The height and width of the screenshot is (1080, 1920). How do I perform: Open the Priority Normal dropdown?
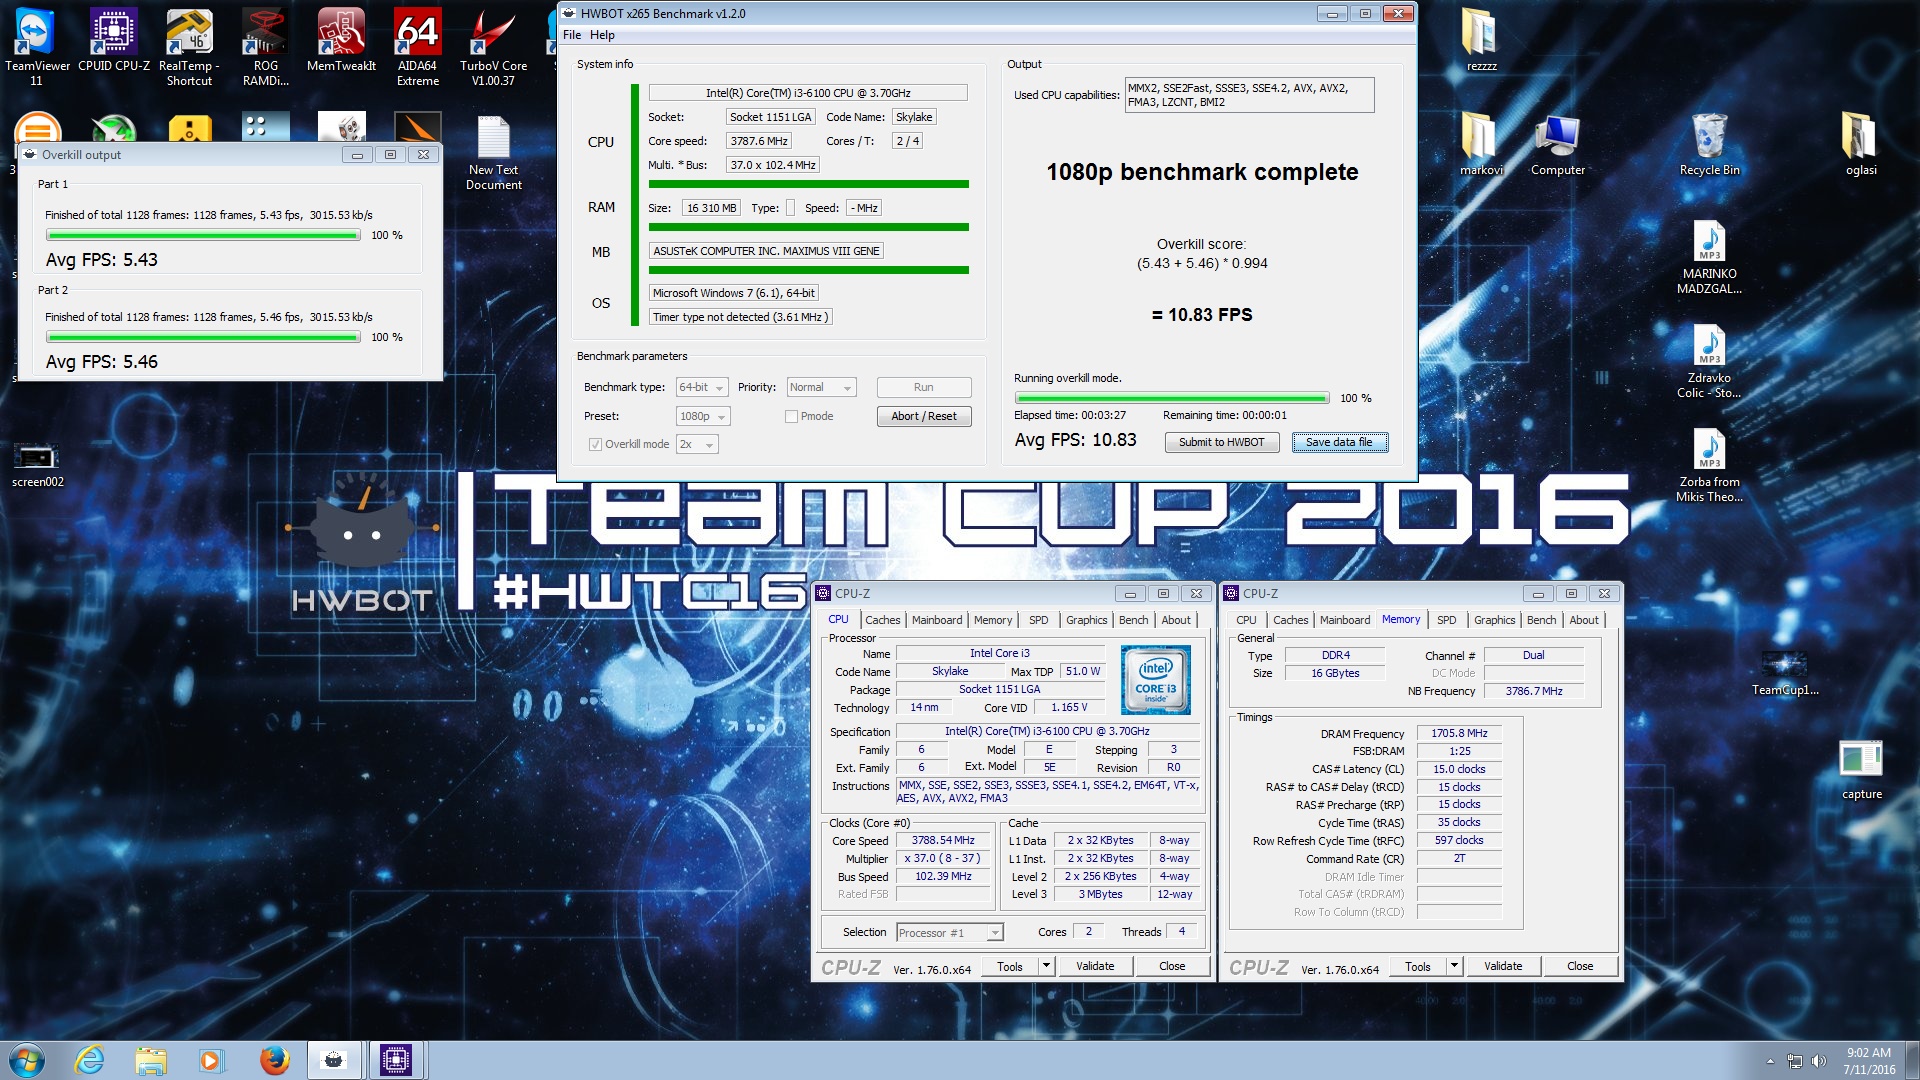(822, 387)
